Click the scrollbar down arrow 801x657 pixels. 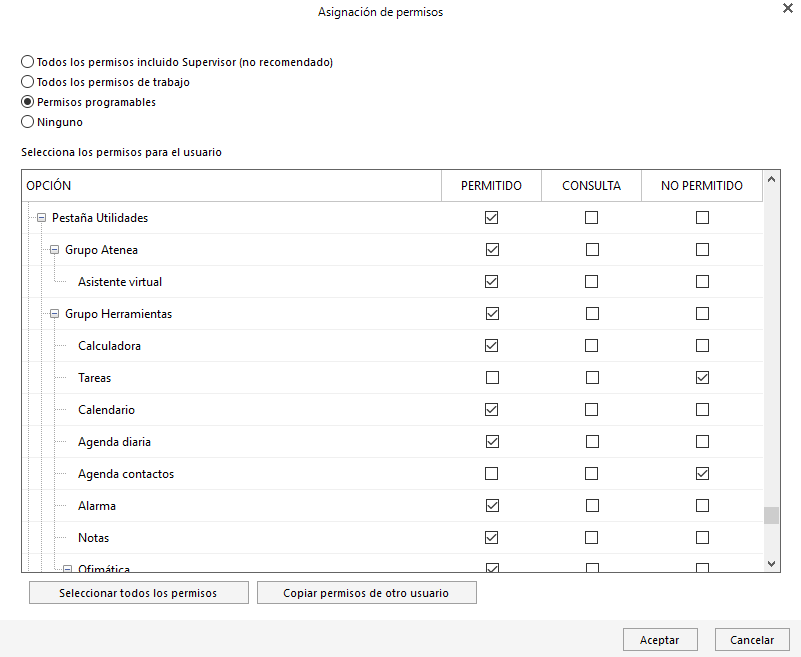(771, 564)
